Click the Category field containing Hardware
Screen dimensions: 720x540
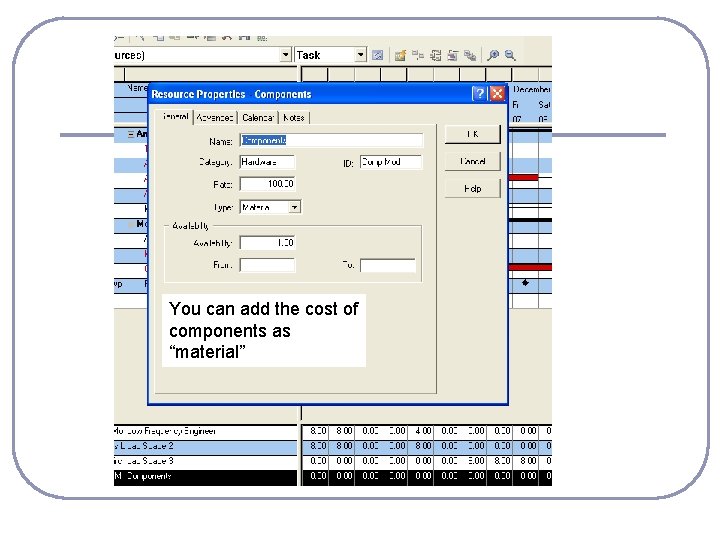tap(267, 162)
